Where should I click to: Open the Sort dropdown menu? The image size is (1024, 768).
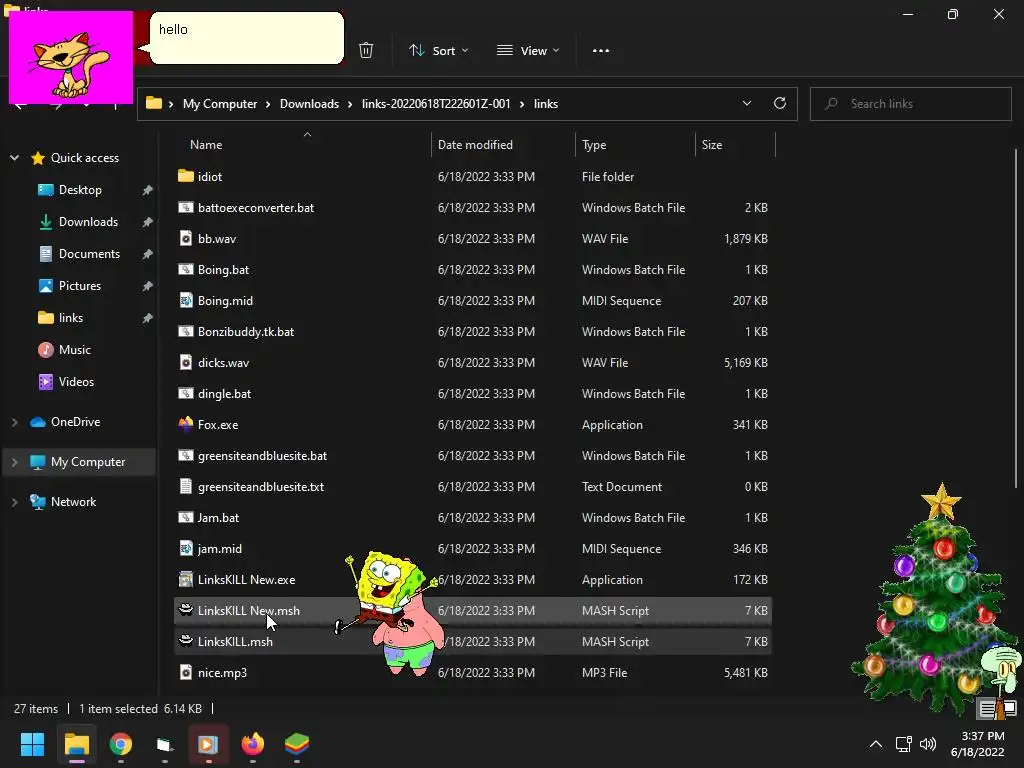(438, 50)
